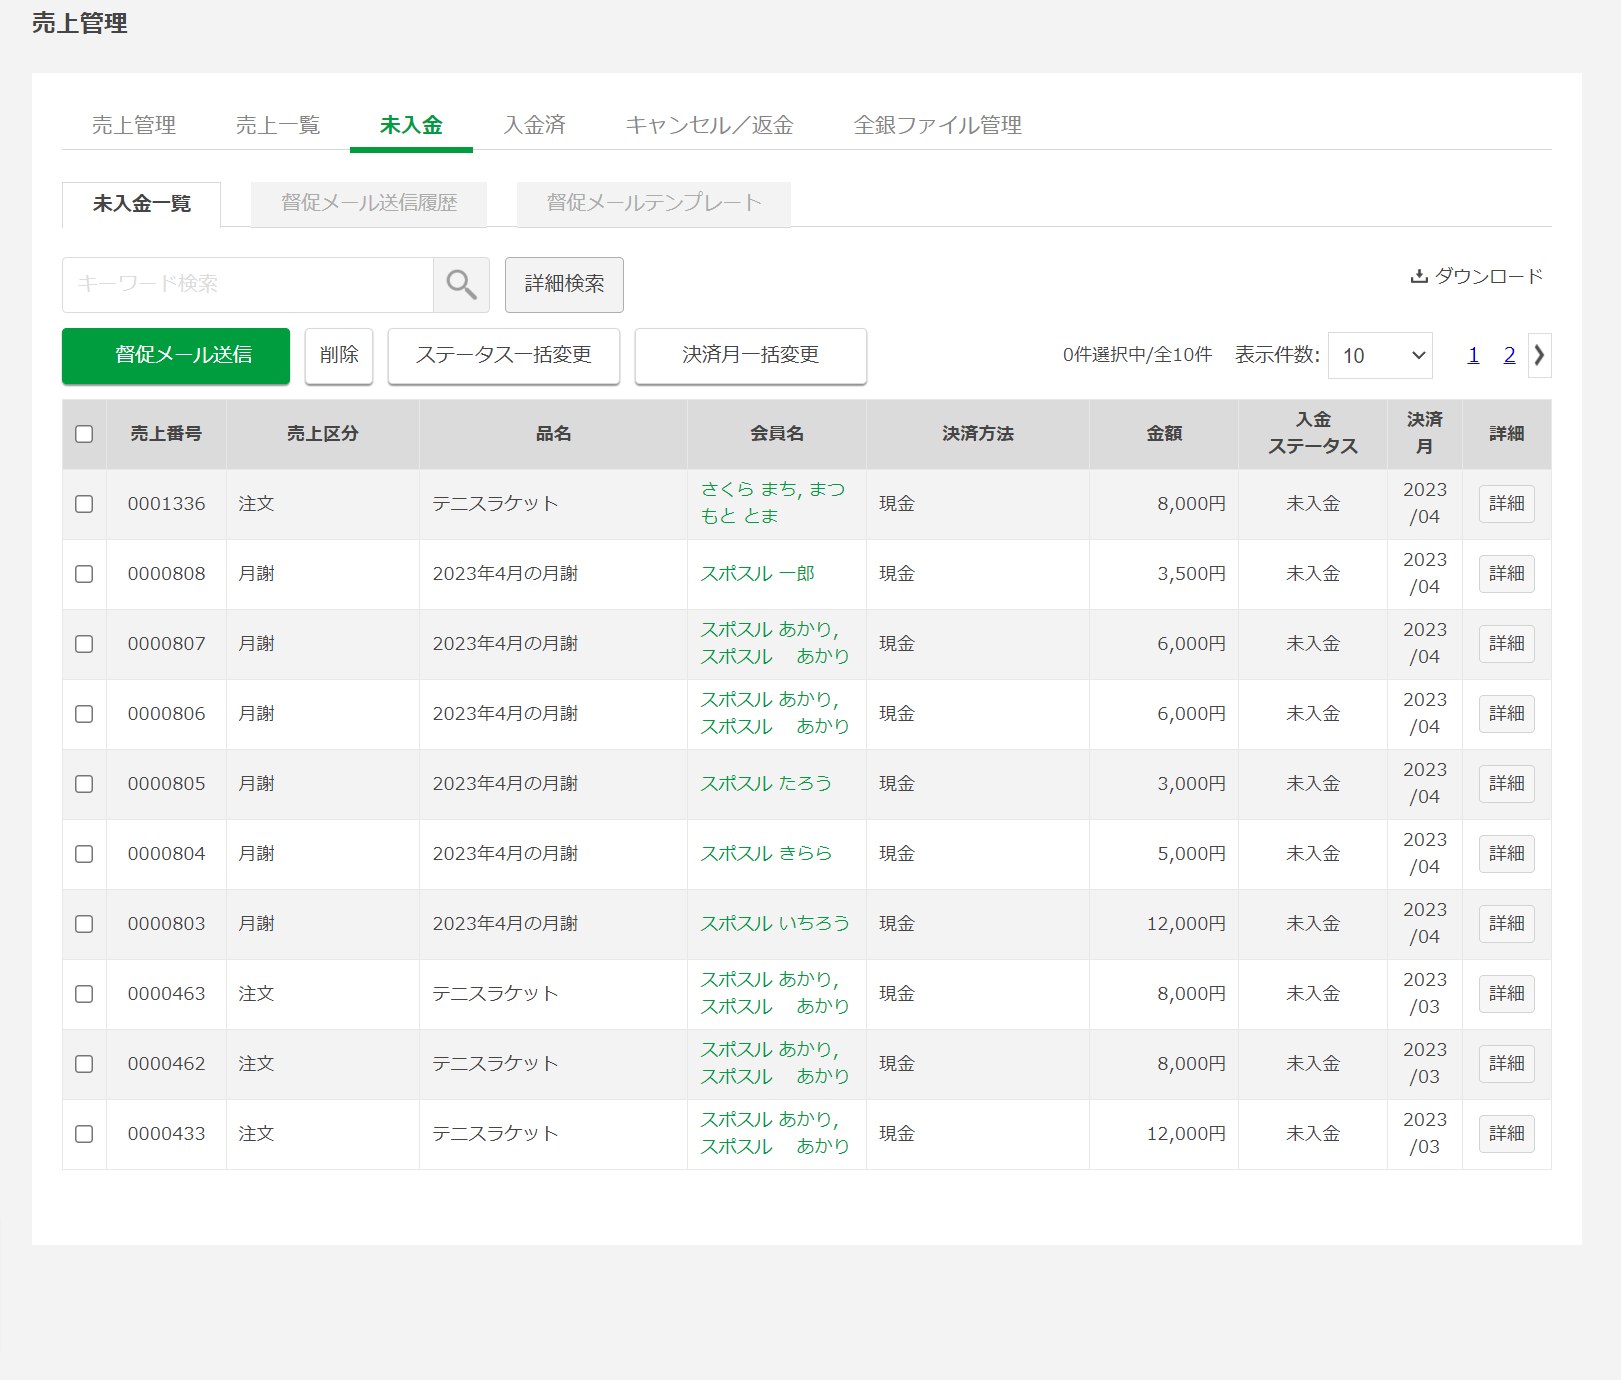Viewport: 1621px width, 1380px height.
Task: Open 詳細 for sale 0000805
Action: [x=1507, y=784]
